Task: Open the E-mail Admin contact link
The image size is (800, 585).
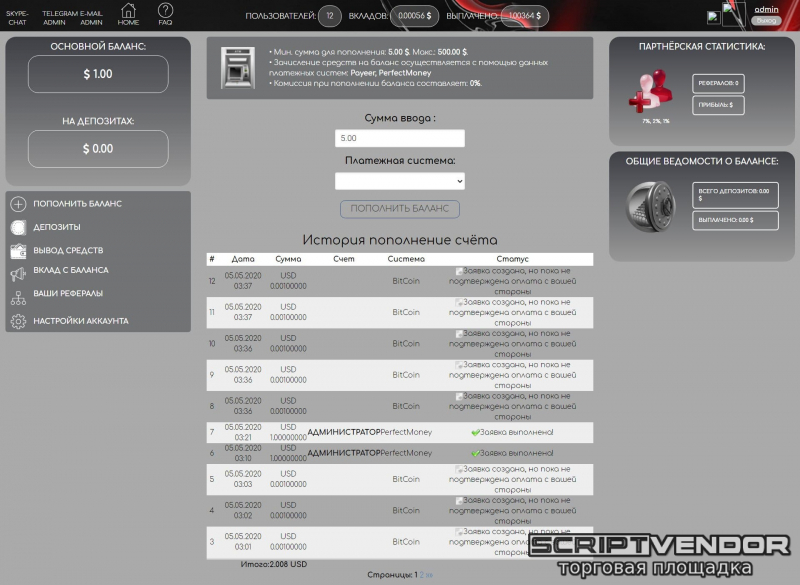Action: tap(91, 17)
